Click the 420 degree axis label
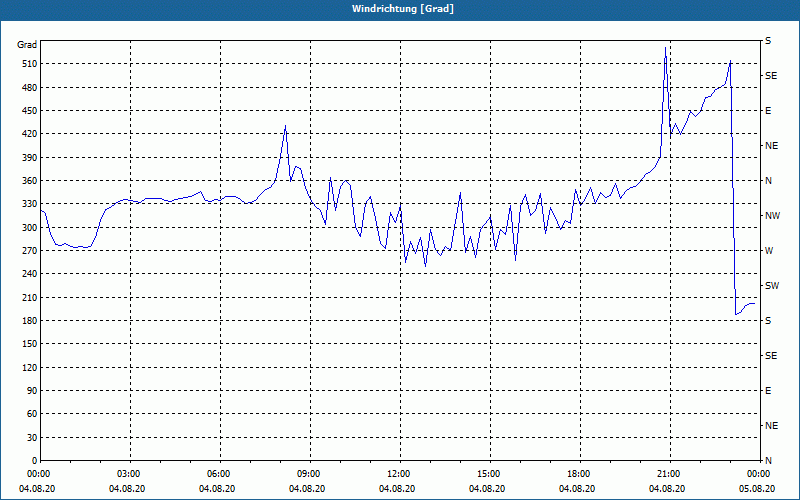Viewport: 800px width, 500px height. point(29,134)
